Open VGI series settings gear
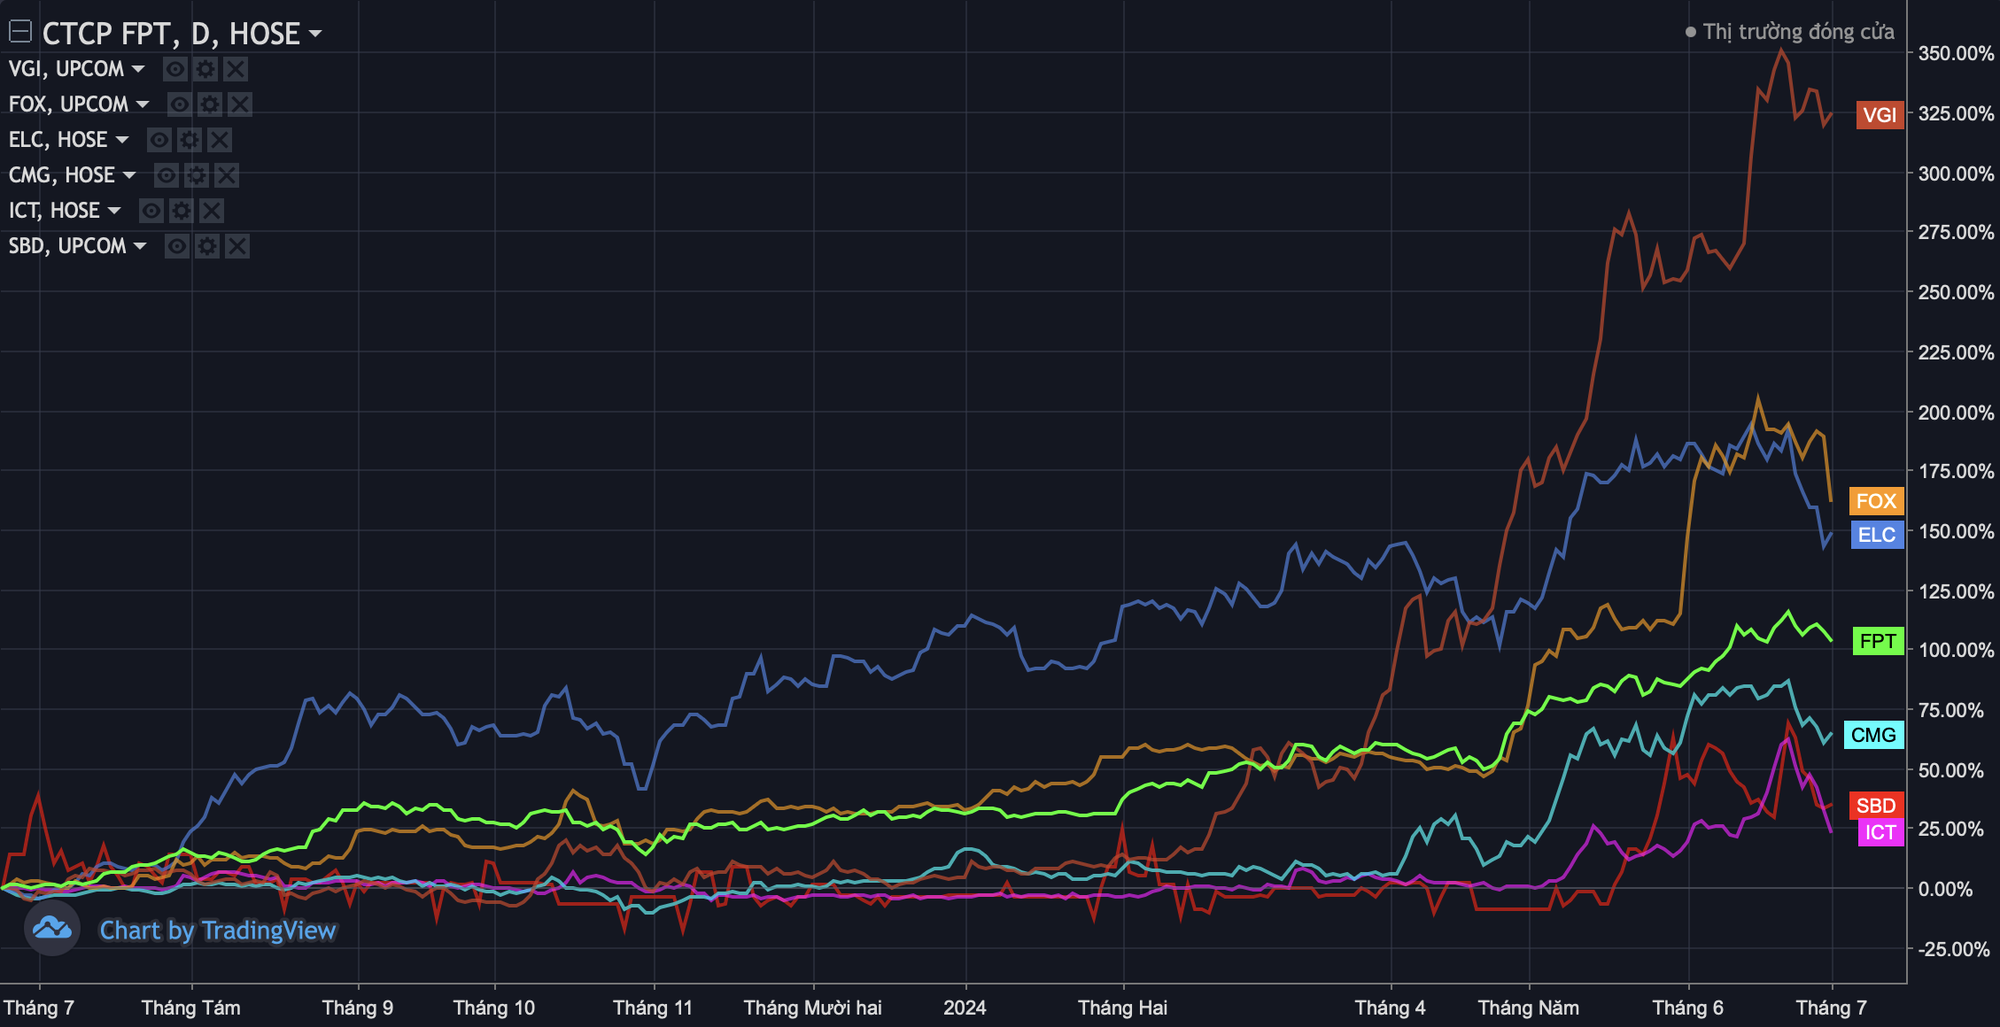2000x1027 pixels. (205, 69)
